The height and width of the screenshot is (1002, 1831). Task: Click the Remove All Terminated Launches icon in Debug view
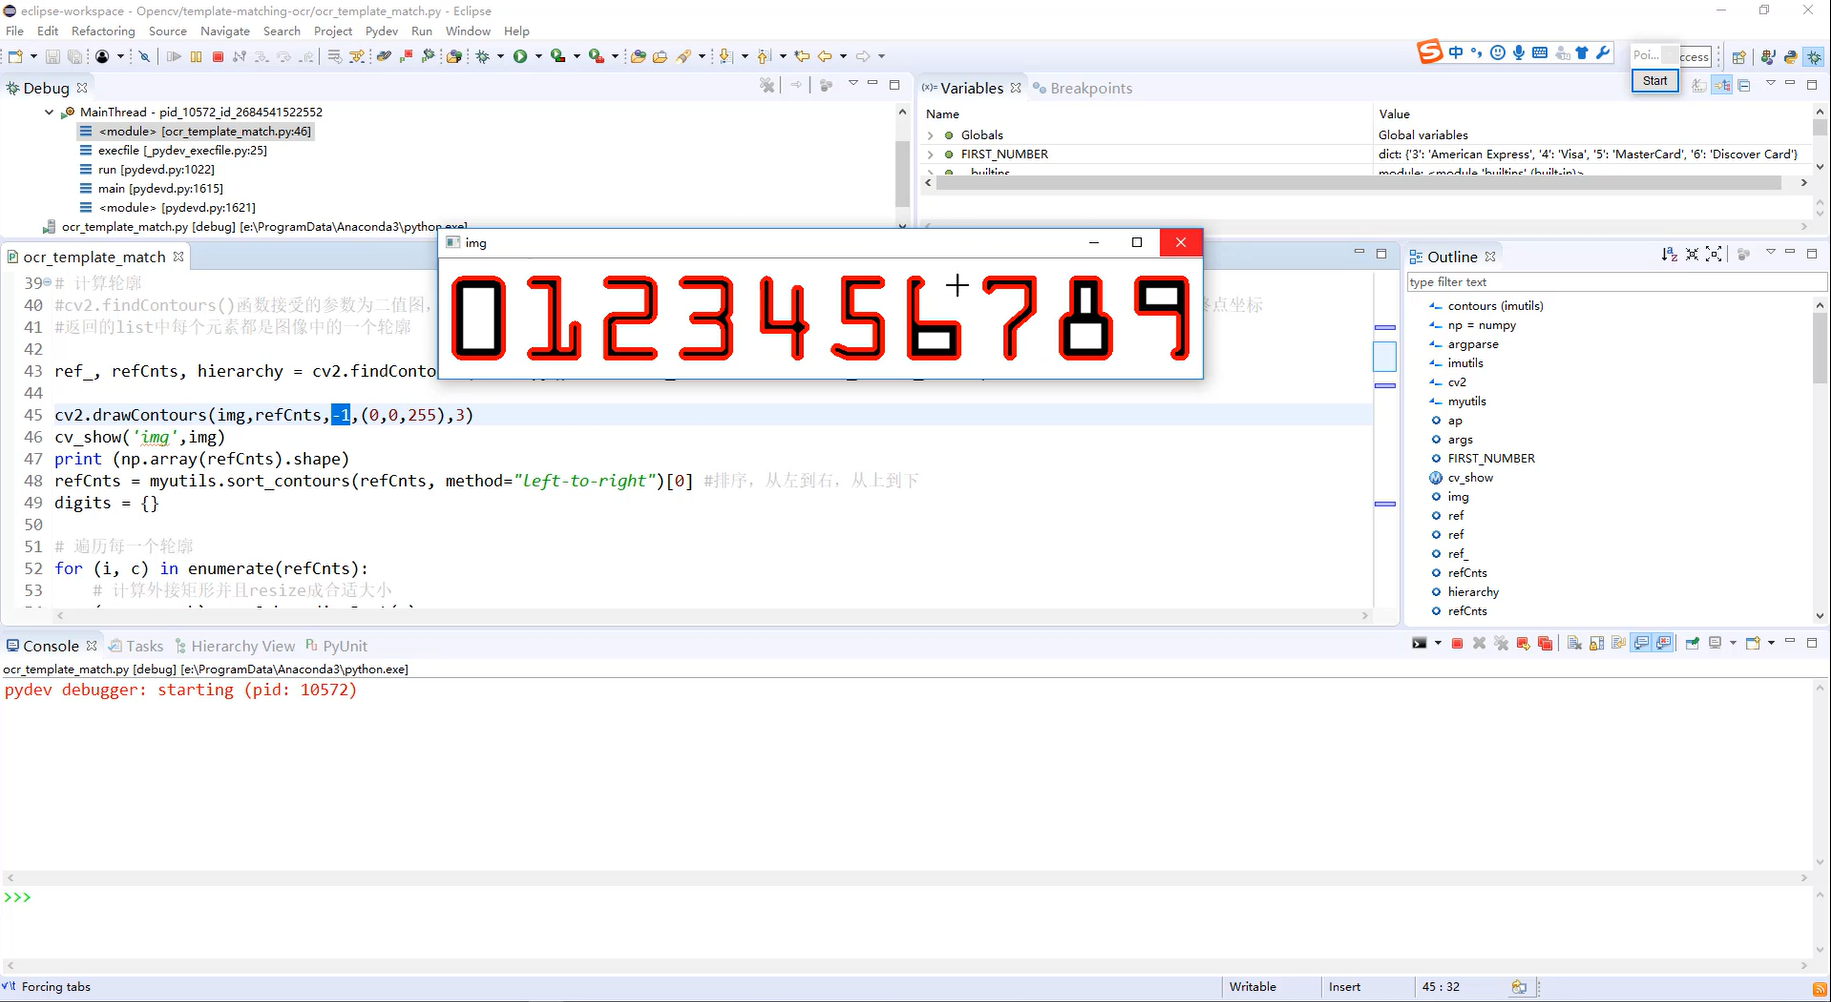[767, 85]
